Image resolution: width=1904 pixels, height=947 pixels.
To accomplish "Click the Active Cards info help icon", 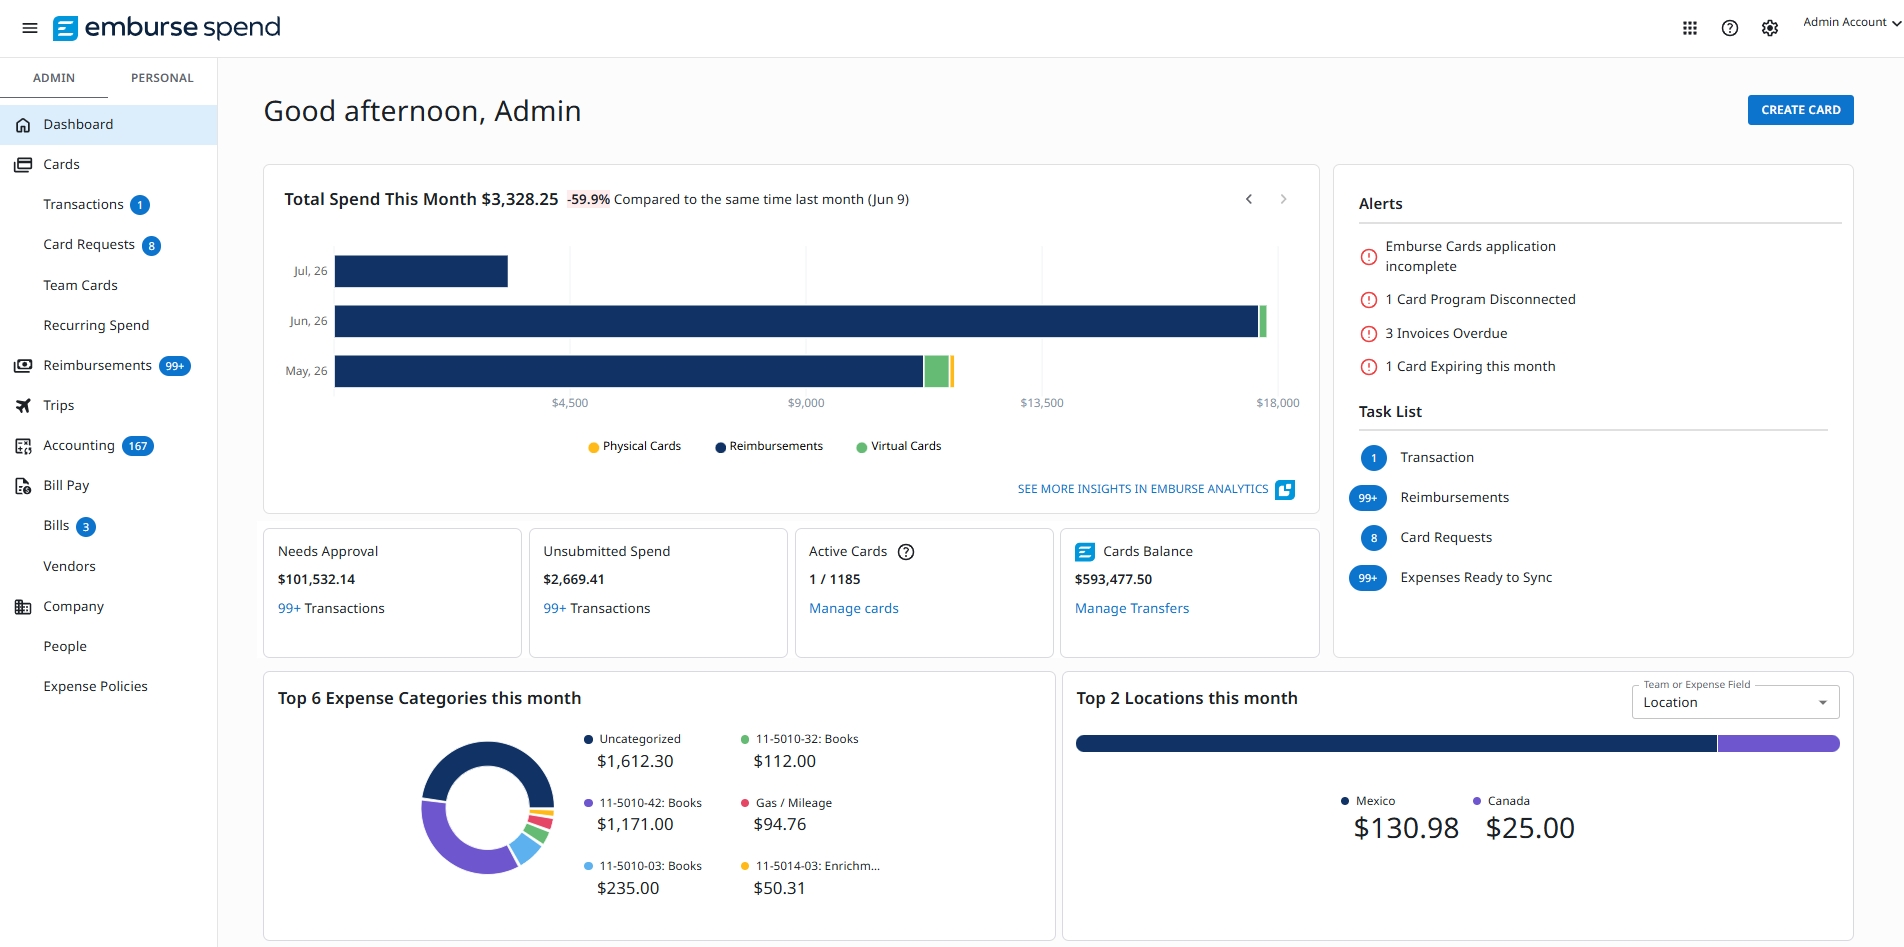I will pyautogui.click(x=906, y=552).
